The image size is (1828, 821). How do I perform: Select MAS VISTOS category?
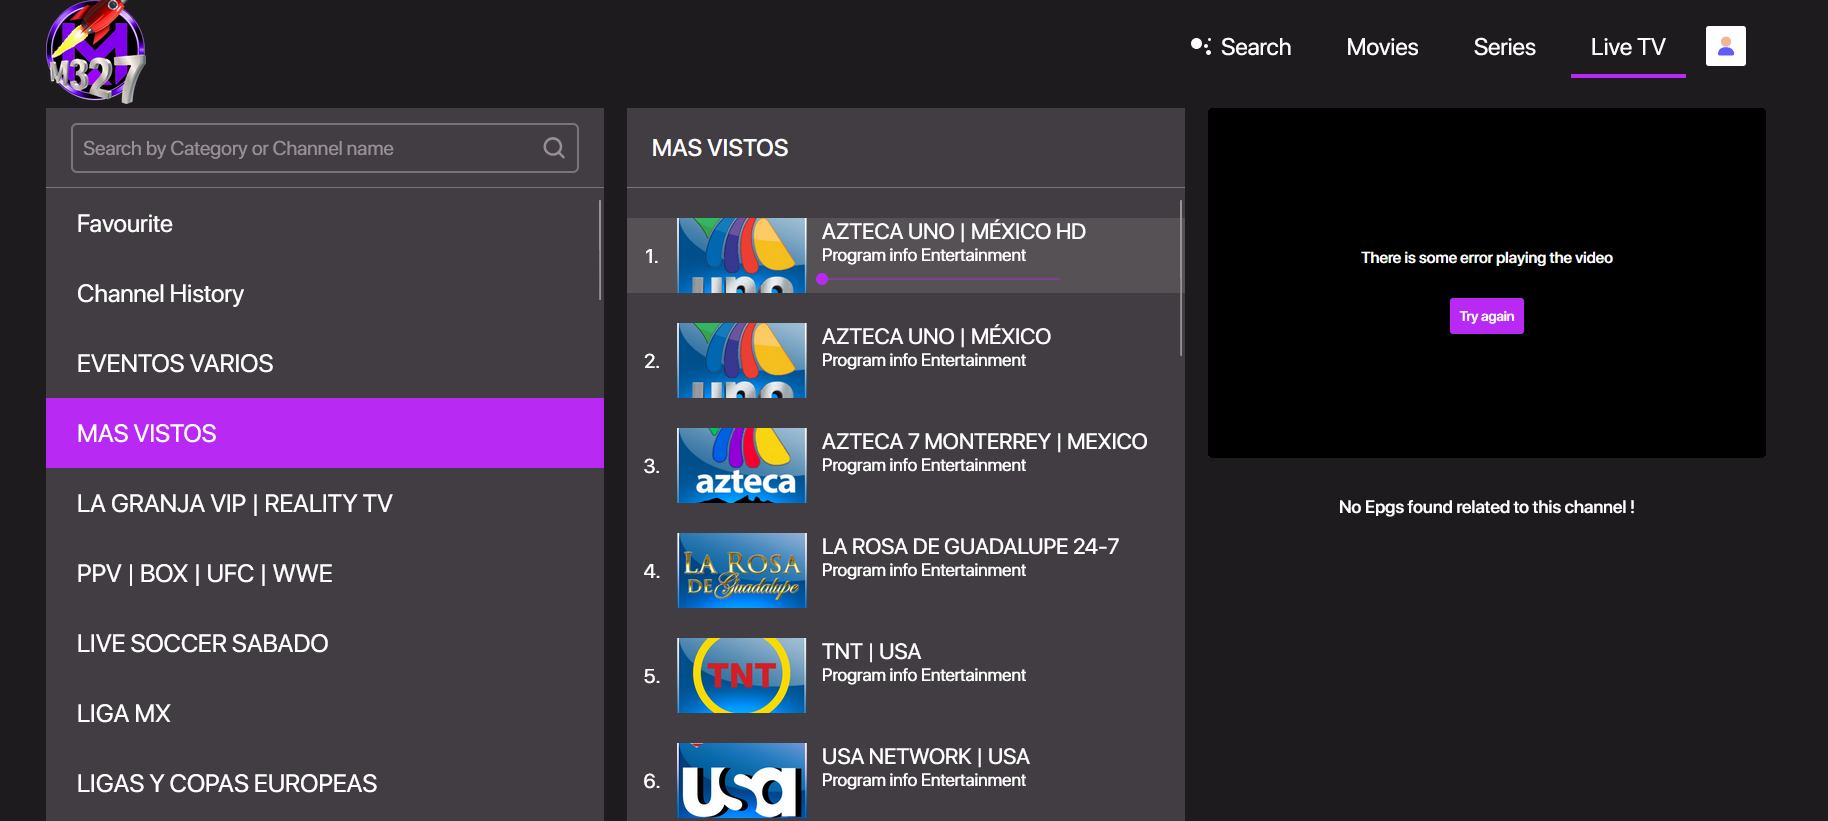pyautogui.click(x=325, y=433)
